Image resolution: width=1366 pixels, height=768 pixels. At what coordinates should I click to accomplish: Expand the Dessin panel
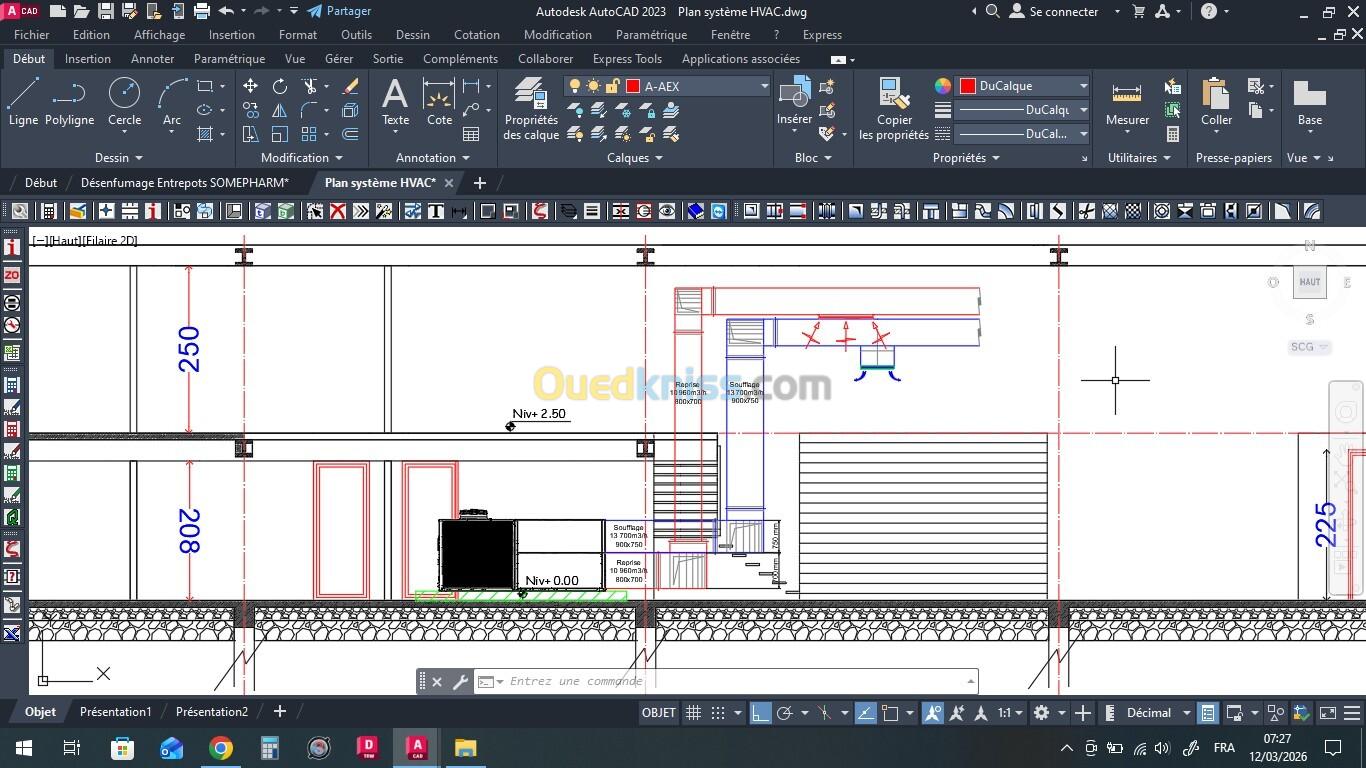click(119, 158)
